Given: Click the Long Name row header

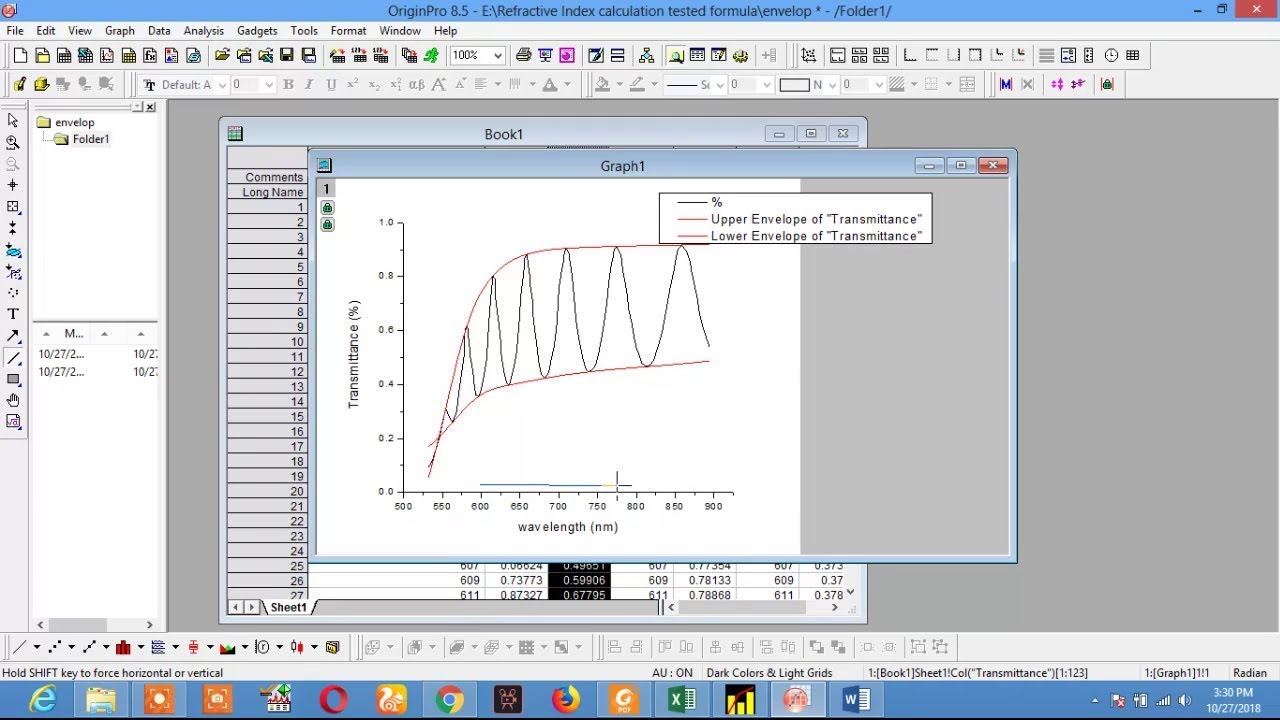Looking at the screenshot, I should coord(267,192).
